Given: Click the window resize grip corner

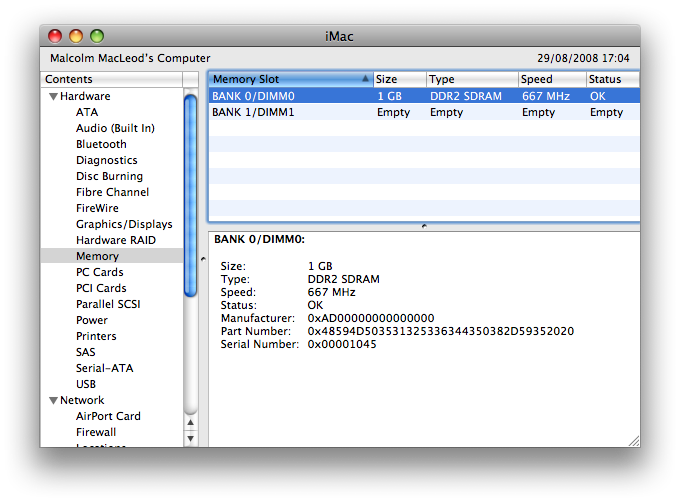Looking at the screenshot, I should (634, 440).
